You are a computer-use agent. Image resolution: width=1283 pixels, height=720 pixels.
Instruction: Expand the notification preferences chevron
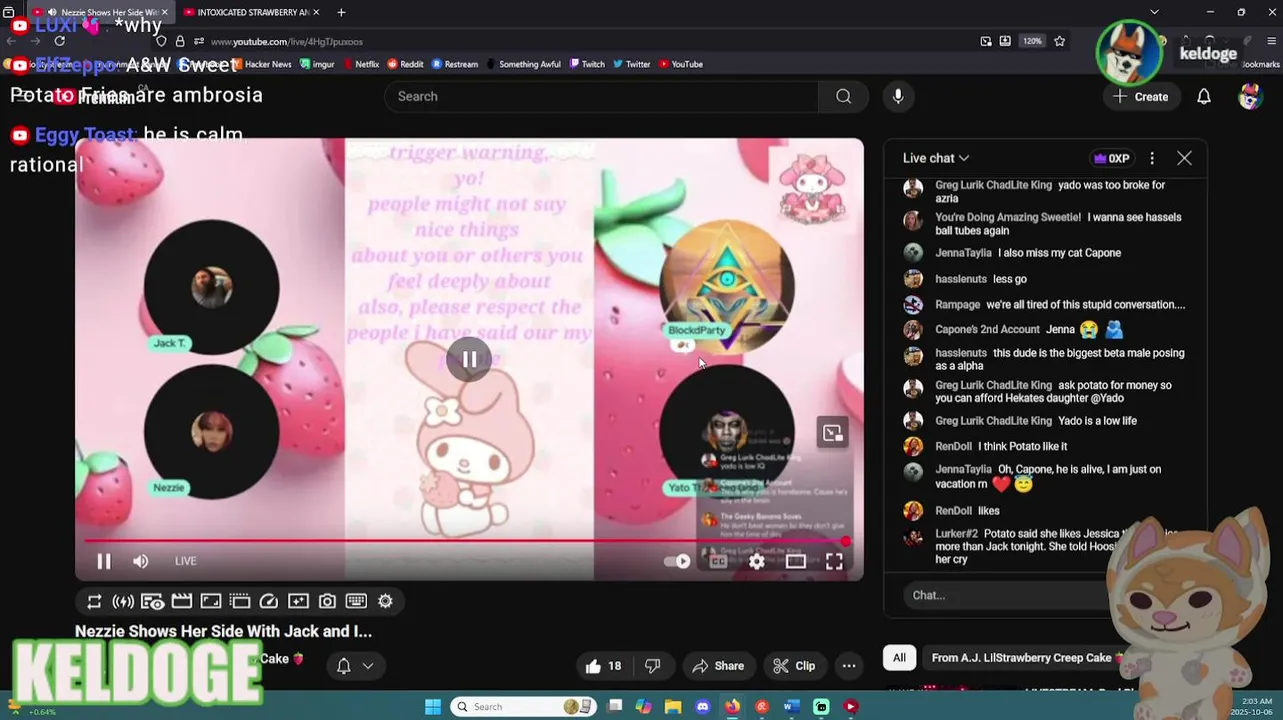(x=368, y=666)
